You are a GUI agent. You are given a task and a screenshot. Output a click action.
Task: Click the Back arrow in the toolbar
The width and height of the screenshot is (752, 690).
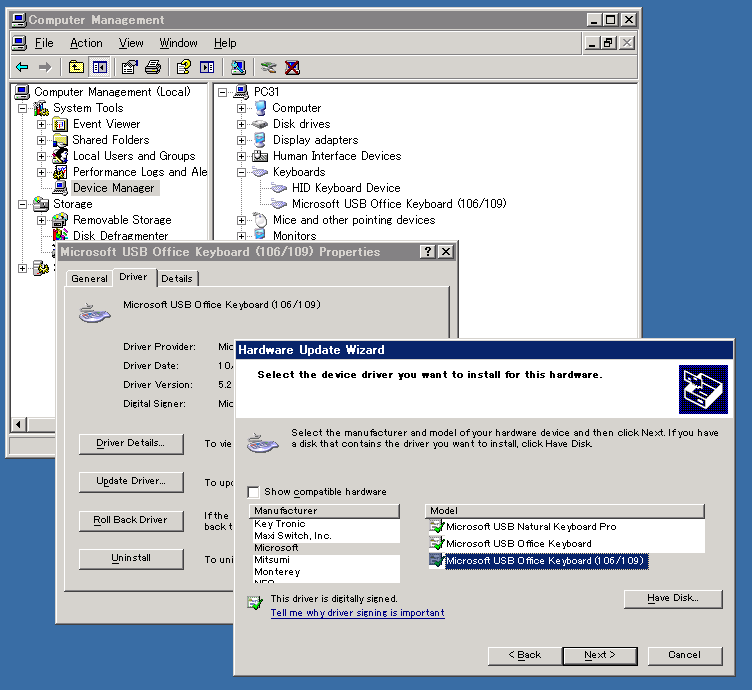[x=22, y=67]
